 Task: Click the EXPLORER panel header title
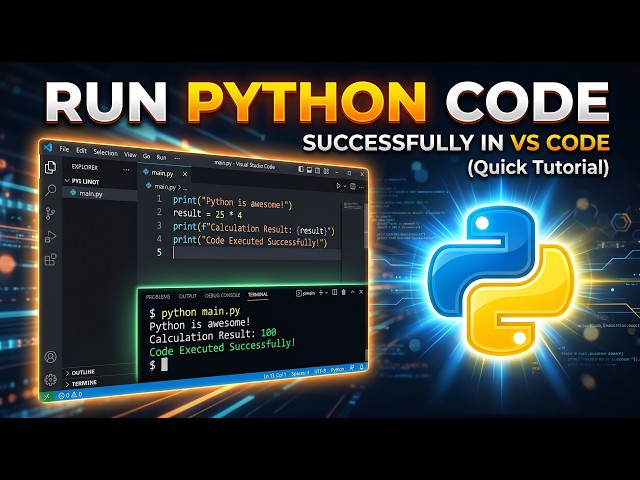coord(85,167)
